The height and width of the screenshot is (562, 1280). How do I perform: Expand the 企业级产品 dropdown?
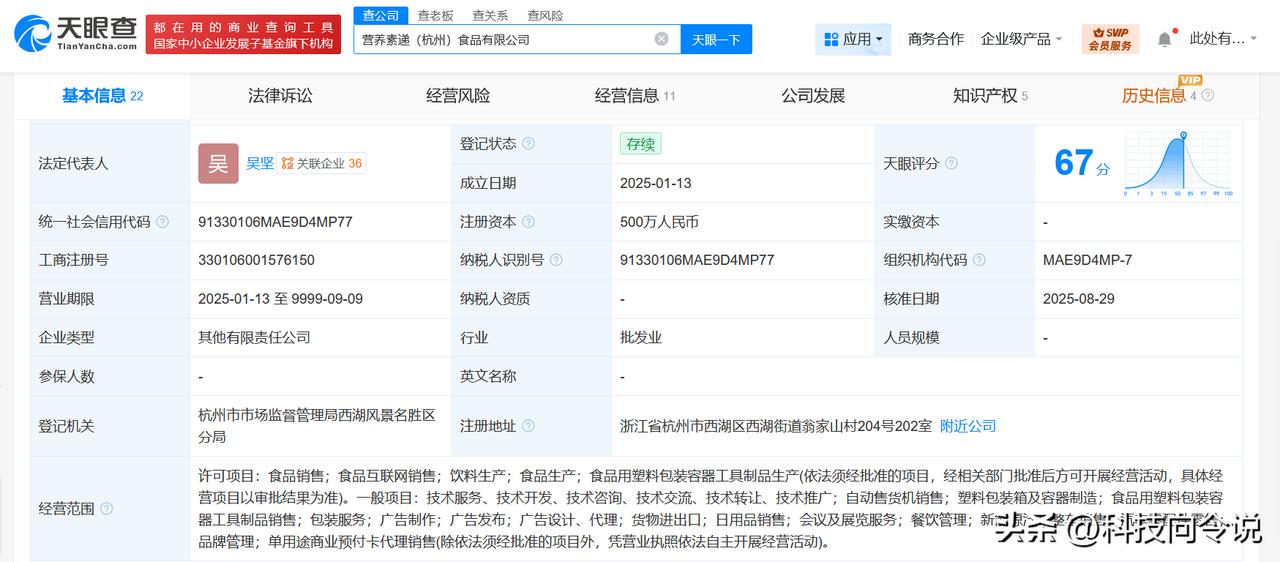(x=1022, y=39)
